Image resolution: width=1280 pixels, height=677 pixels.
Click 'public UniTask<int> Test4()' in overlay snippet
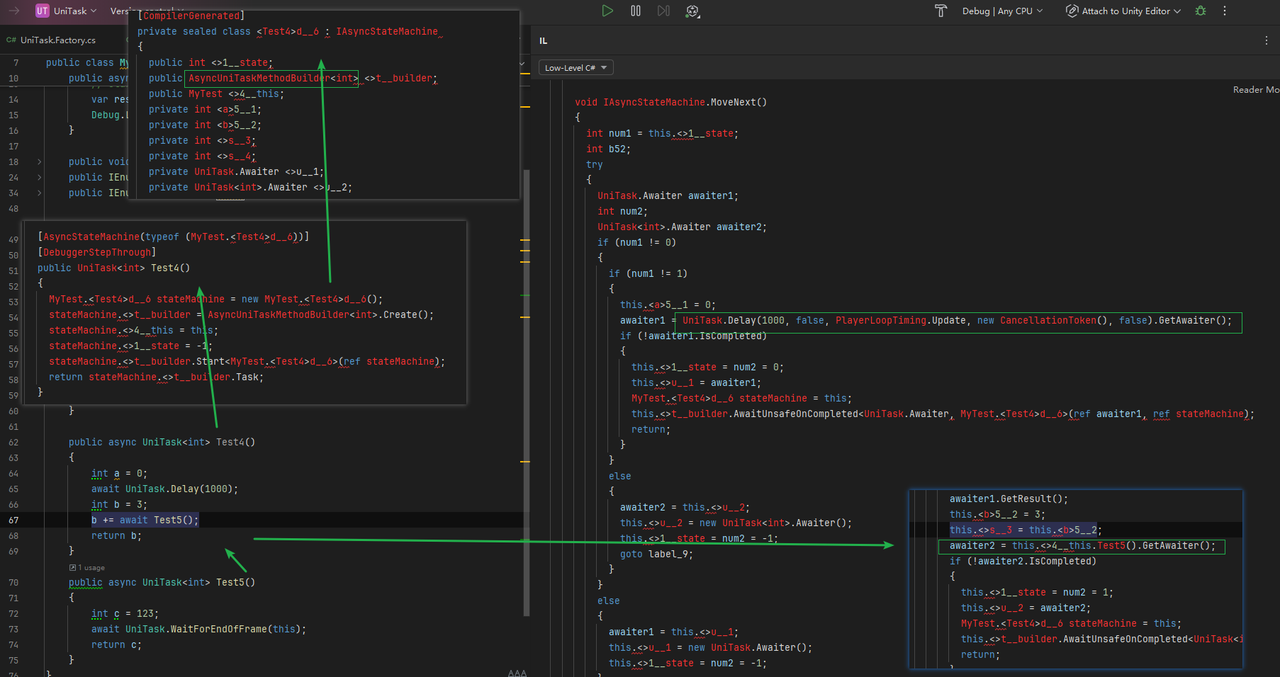tap(113, 268)
